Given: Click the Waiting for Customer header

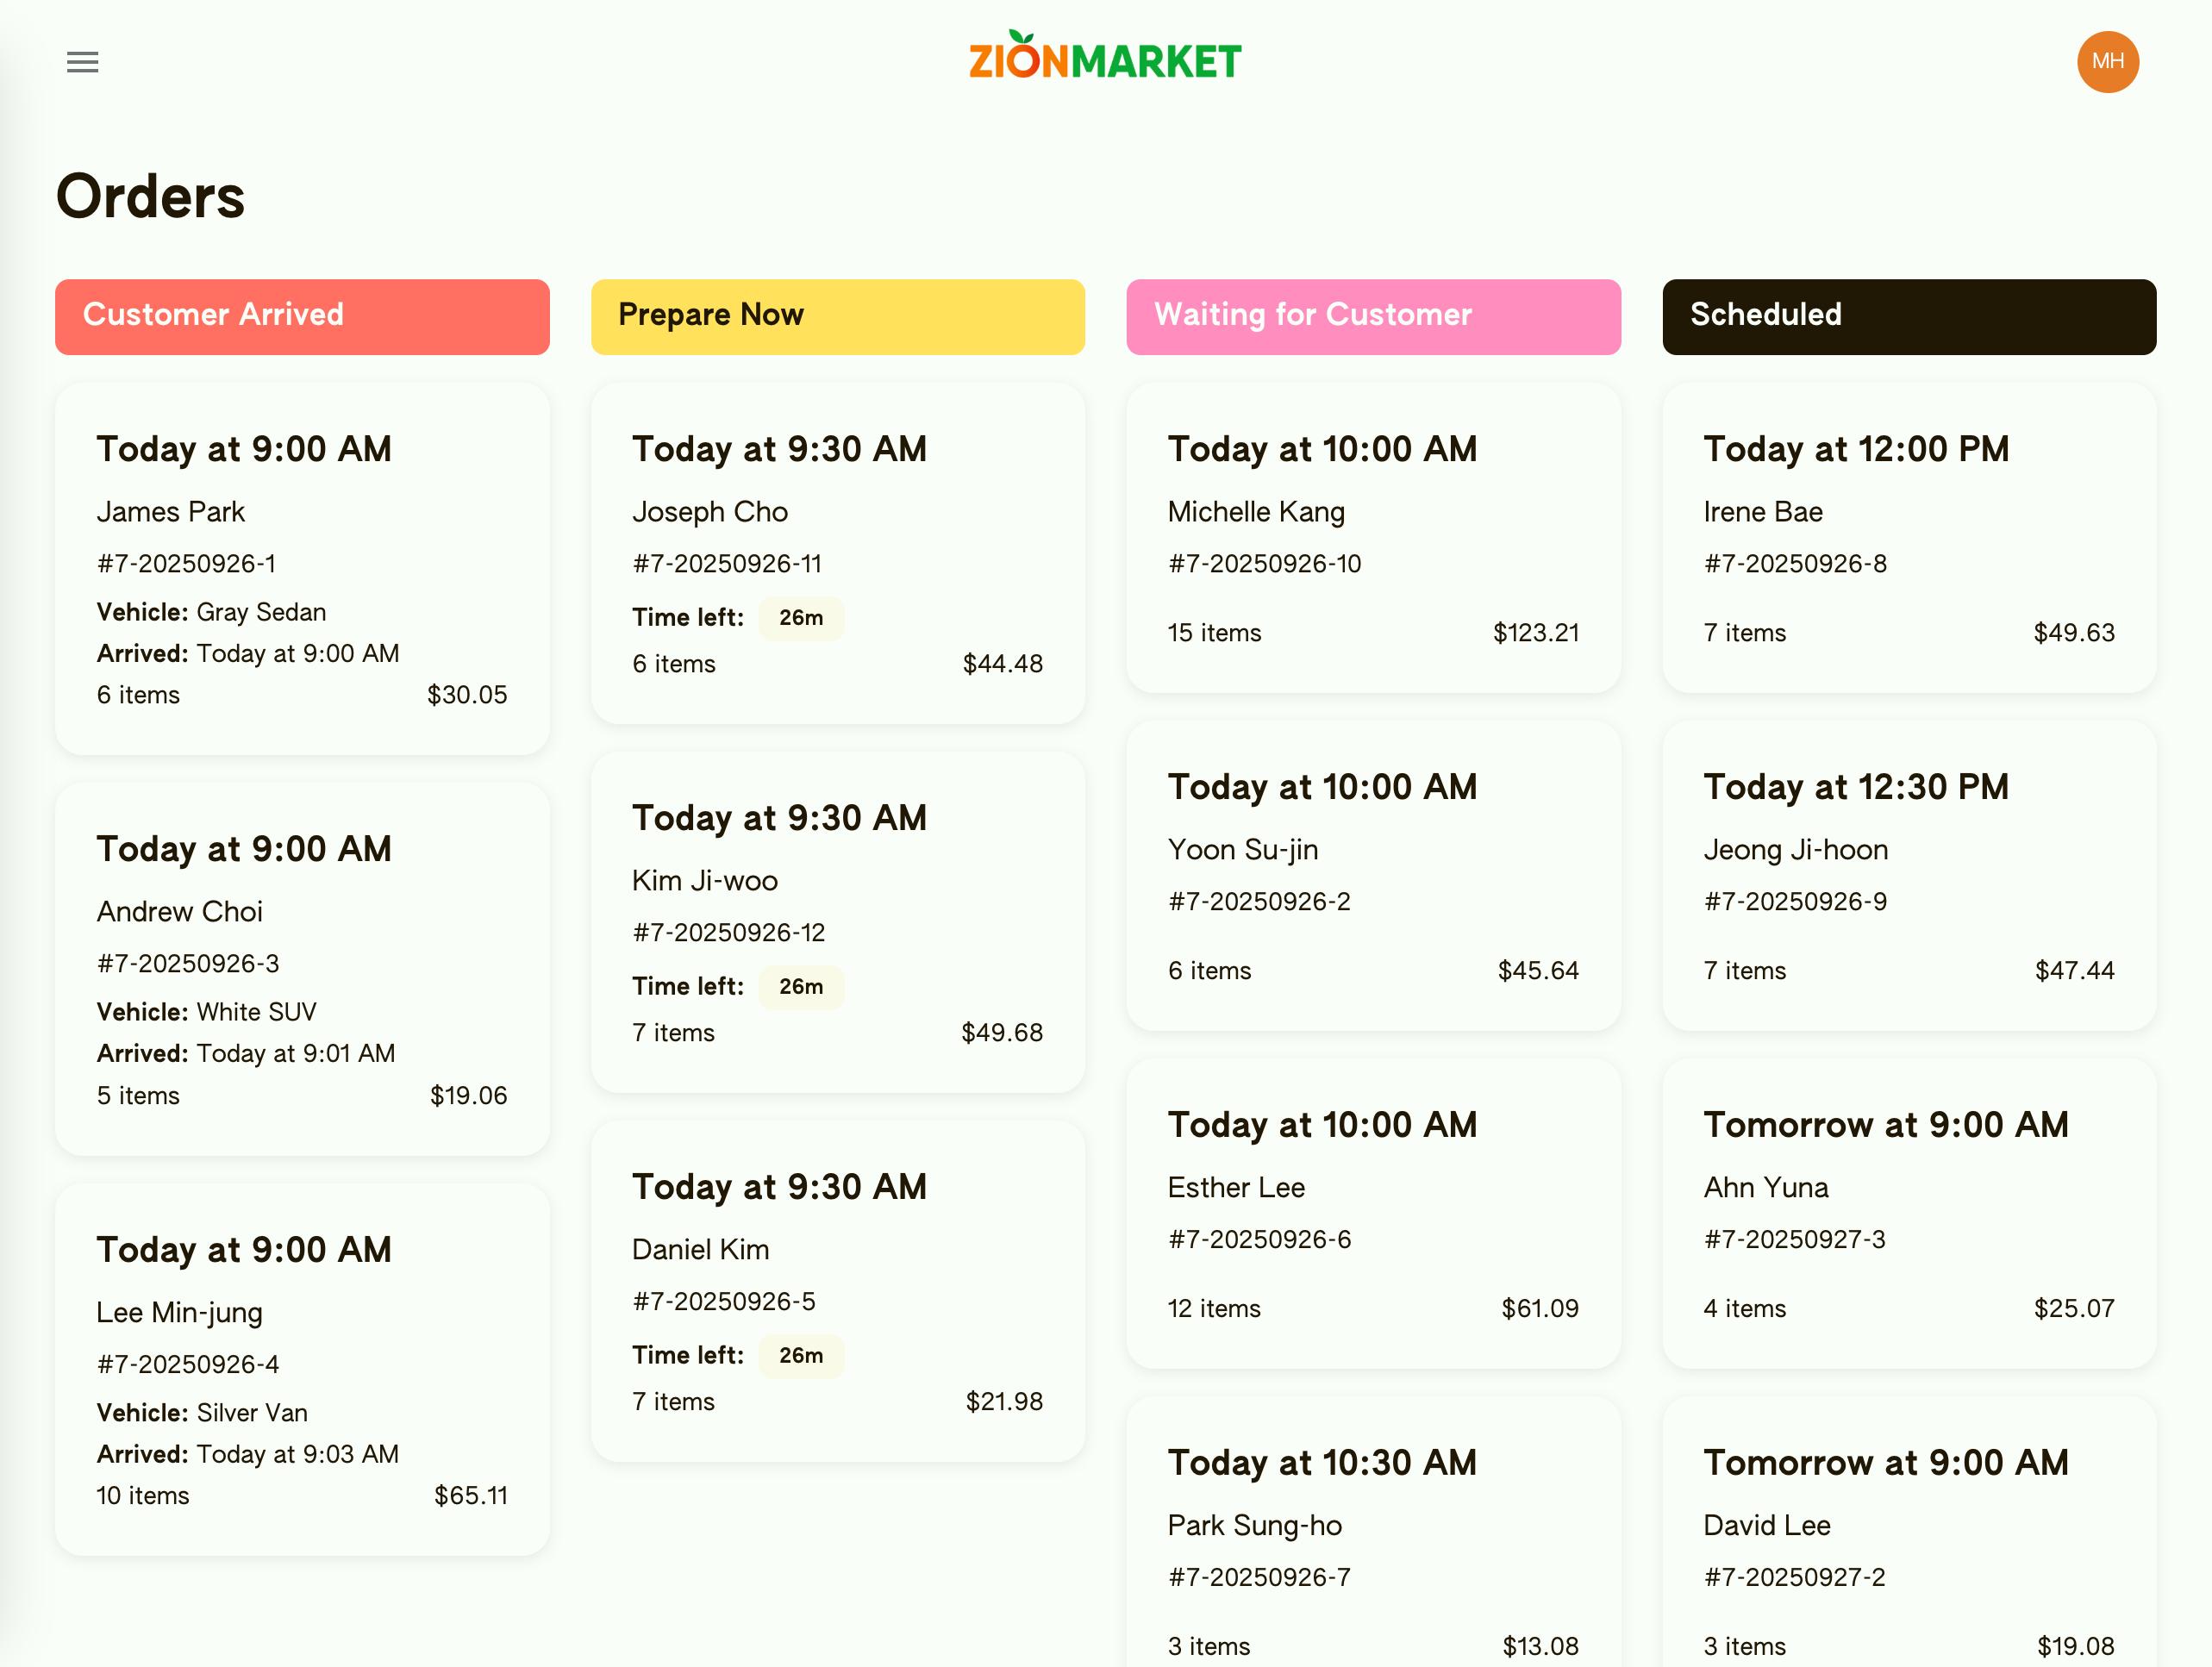Looking at the screenshot, I should point(1372,316).
